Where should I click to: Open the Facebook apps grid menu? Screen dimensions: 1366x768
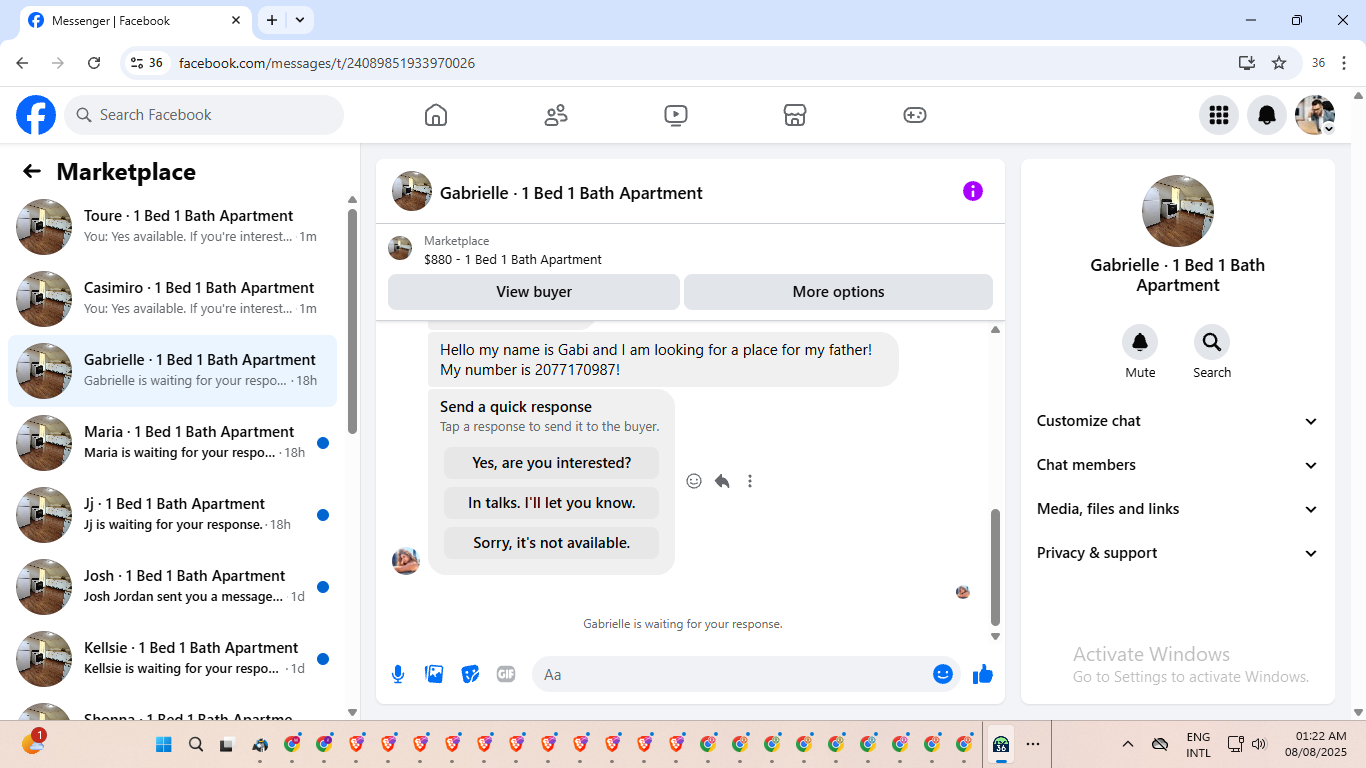pos(1219,115)
